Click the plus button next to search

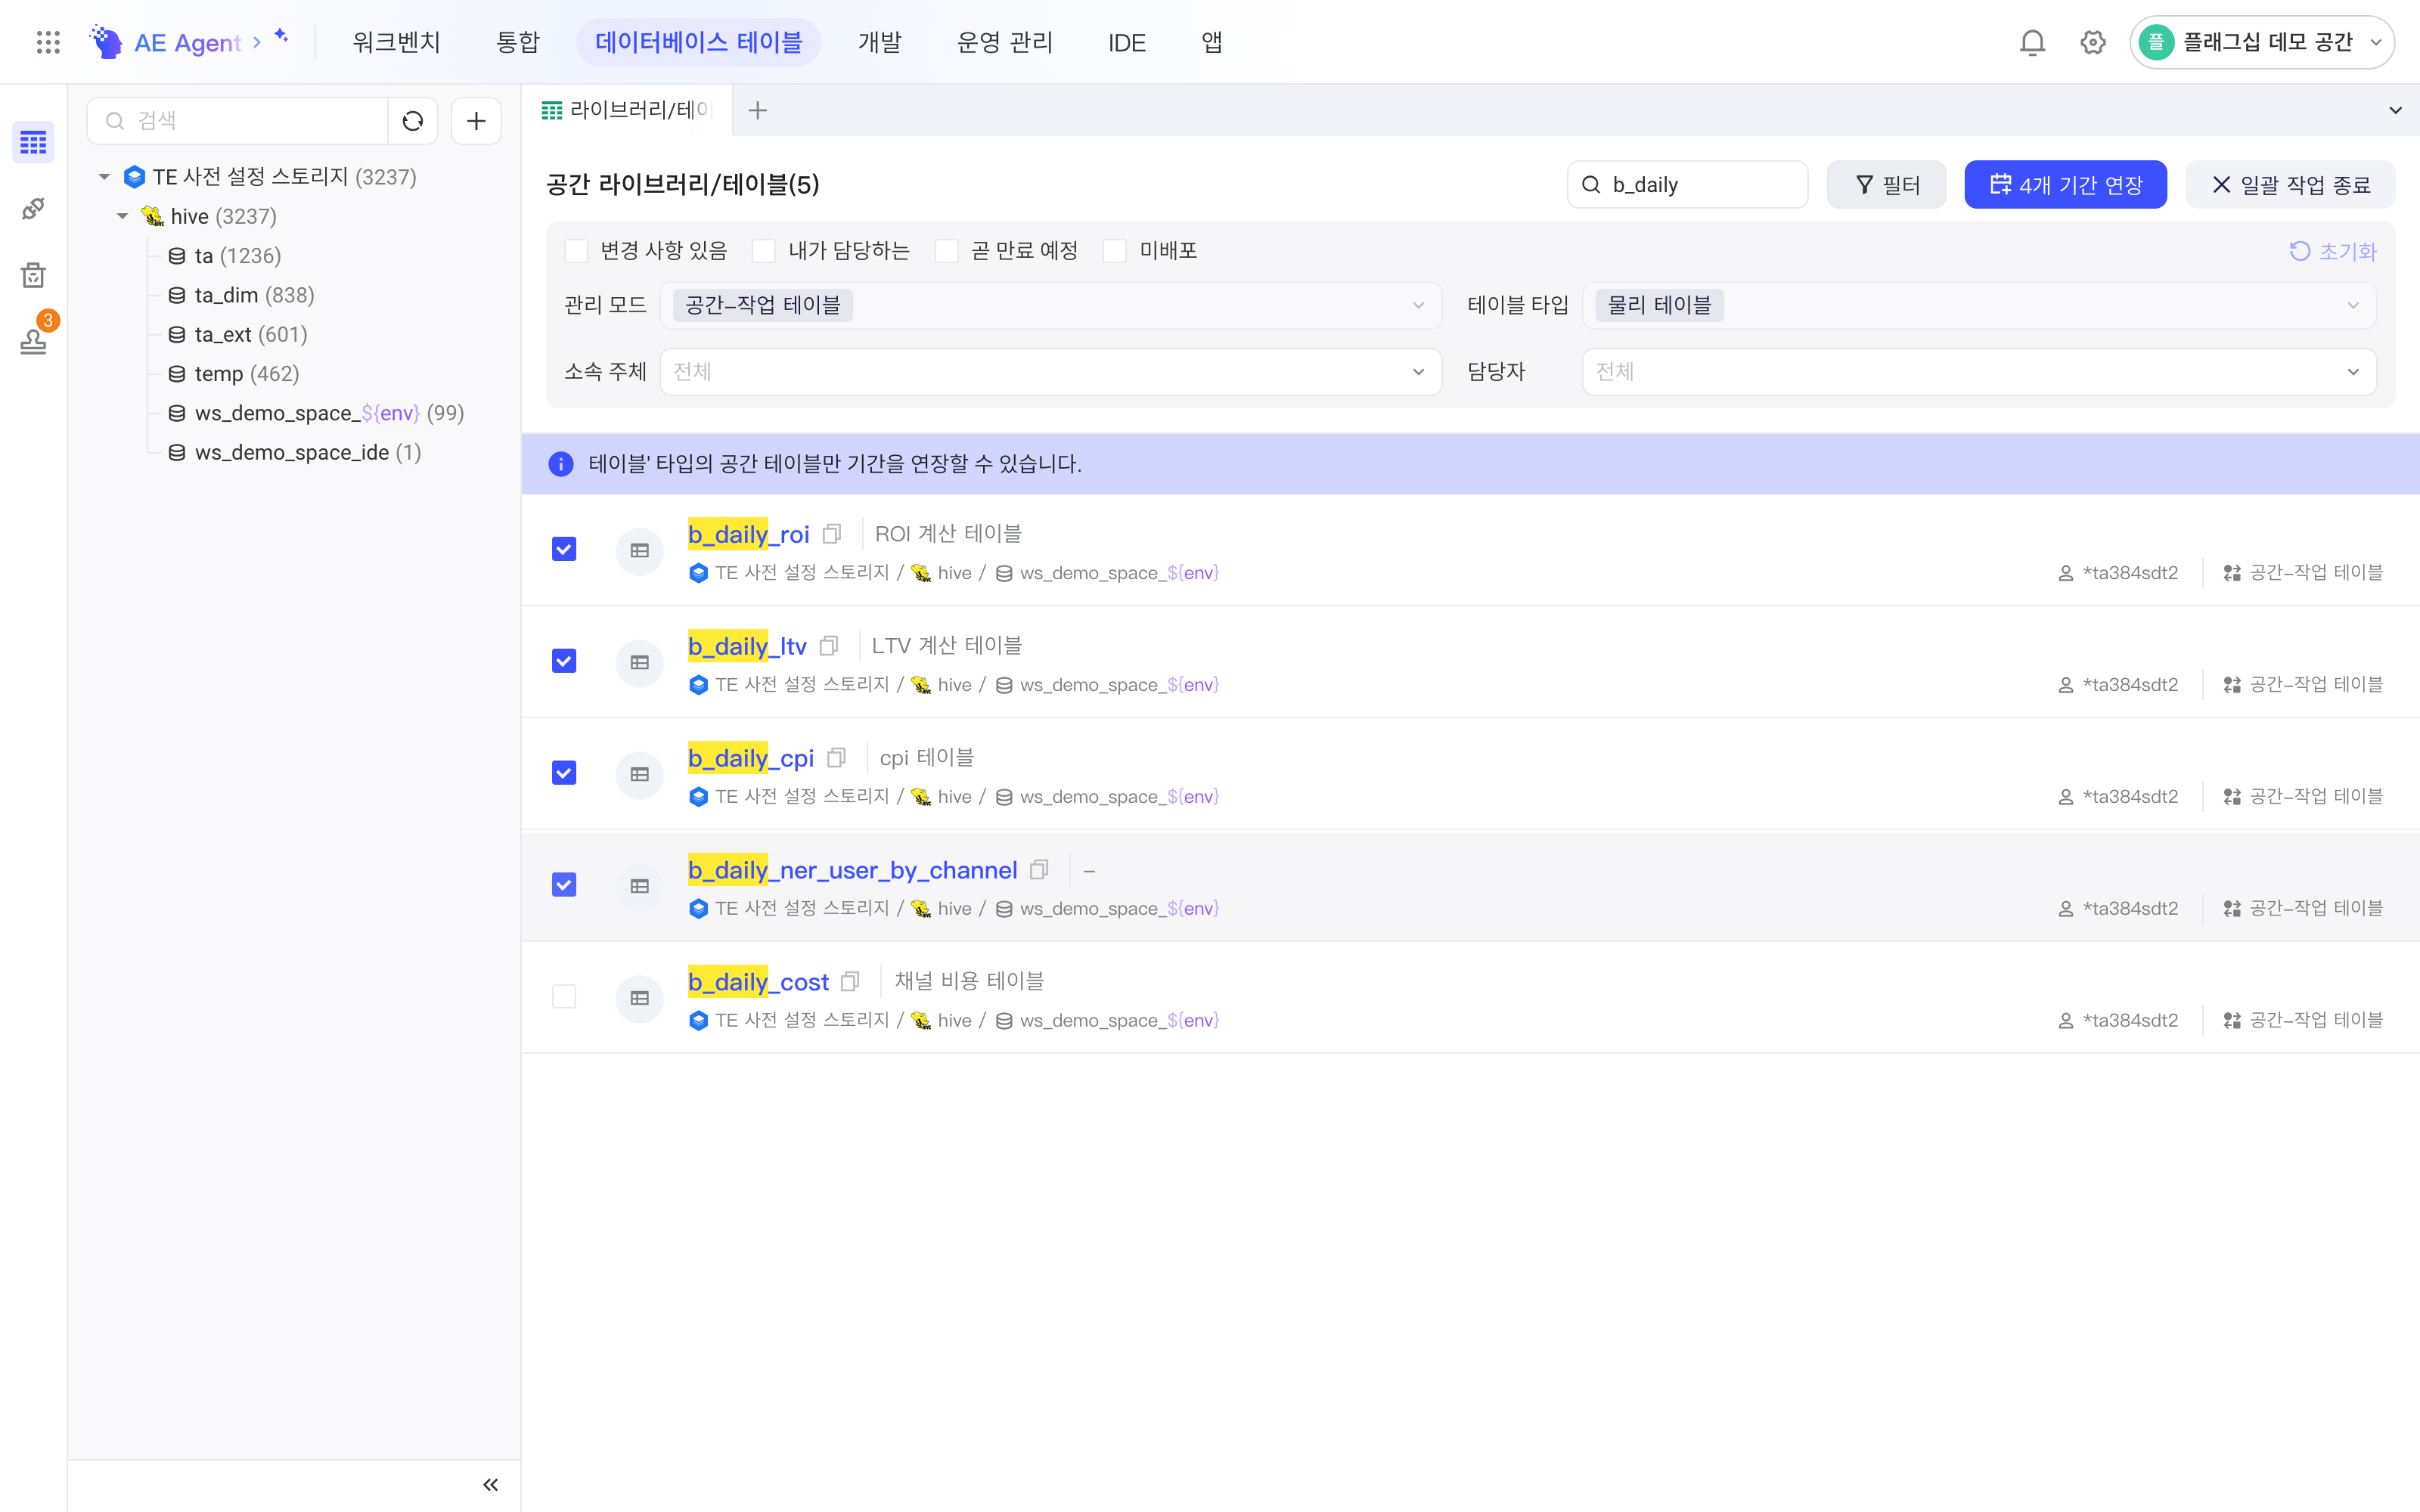pyautogui.click(x=476, y=121)
